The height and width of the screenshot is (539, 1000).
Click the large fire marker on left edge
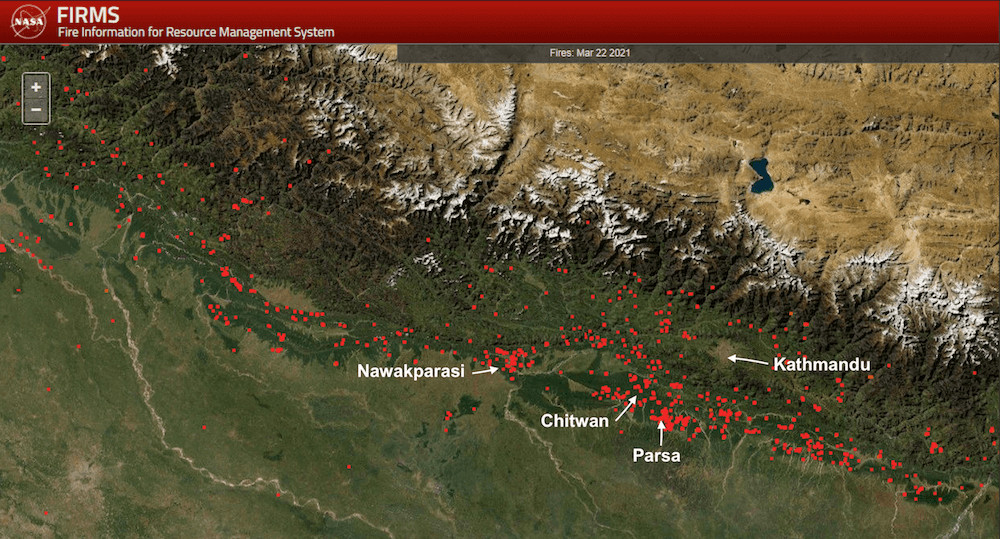click(x=3, y=247)
